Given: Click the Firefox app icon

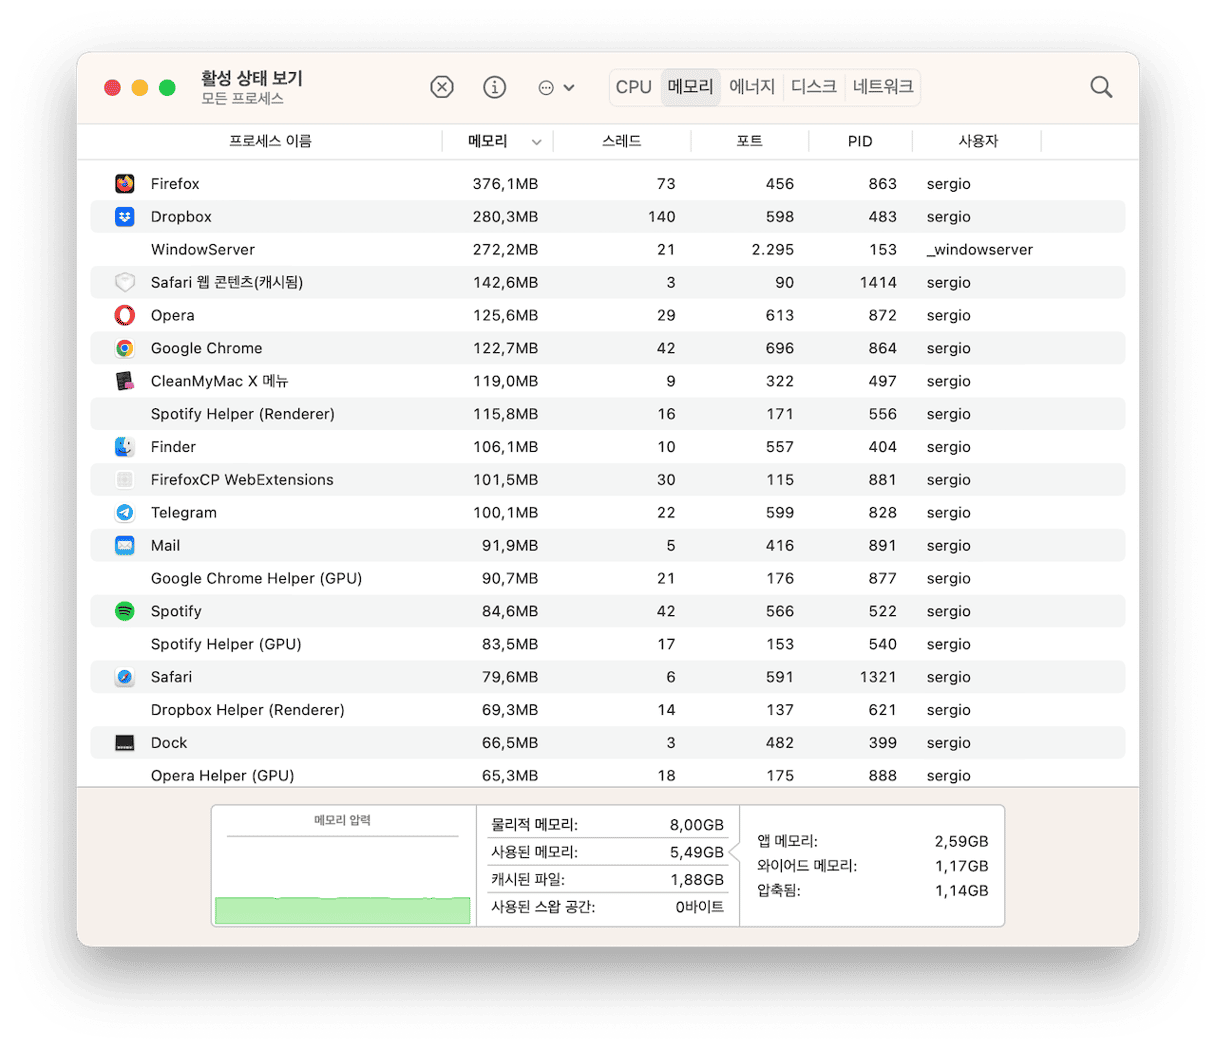Looking at the screenshot, I should pyautogui.click(x=124, y=183).
